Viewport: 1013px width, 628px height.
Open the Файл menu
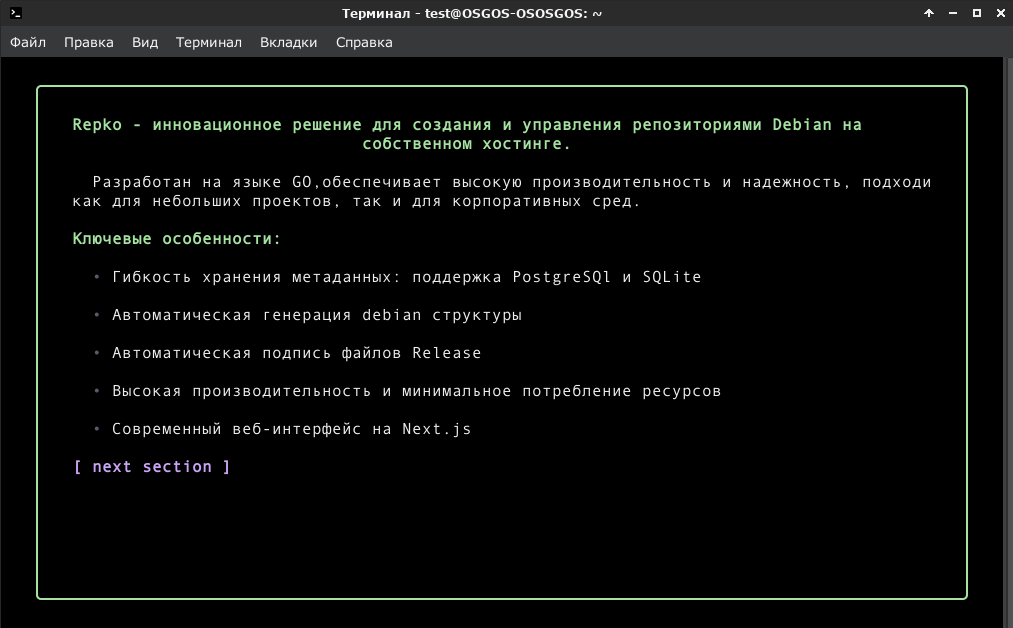coord(28,42)
